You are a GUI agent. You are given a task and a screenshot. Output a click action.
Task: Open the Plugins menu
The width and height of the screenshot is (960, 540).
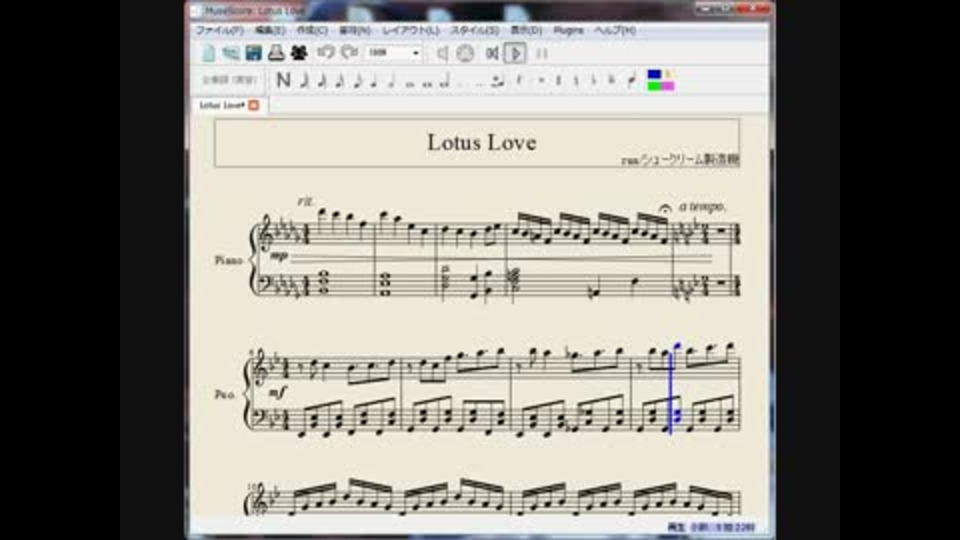(568, 30)
